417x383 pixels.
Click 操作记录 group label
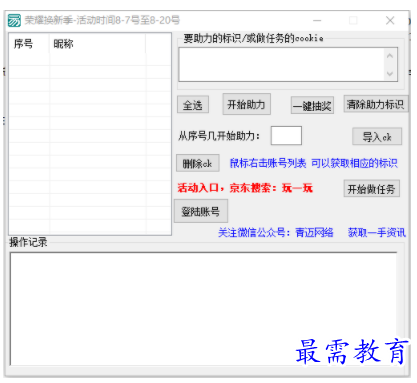point(28,242)
